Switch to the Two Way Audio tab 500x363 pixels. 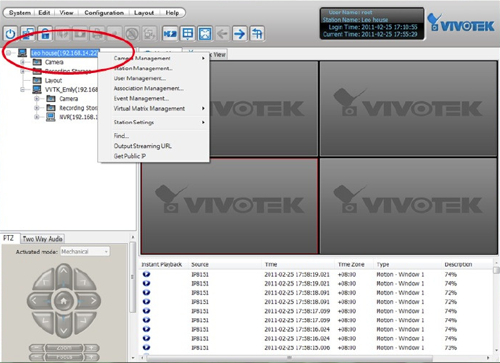[x=42, y=239]
